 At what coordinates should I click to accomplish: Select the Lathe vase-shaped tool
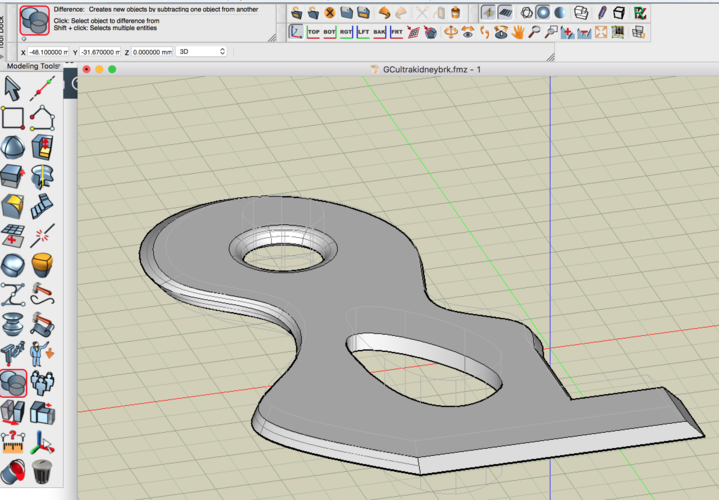[x=12, y=324]
